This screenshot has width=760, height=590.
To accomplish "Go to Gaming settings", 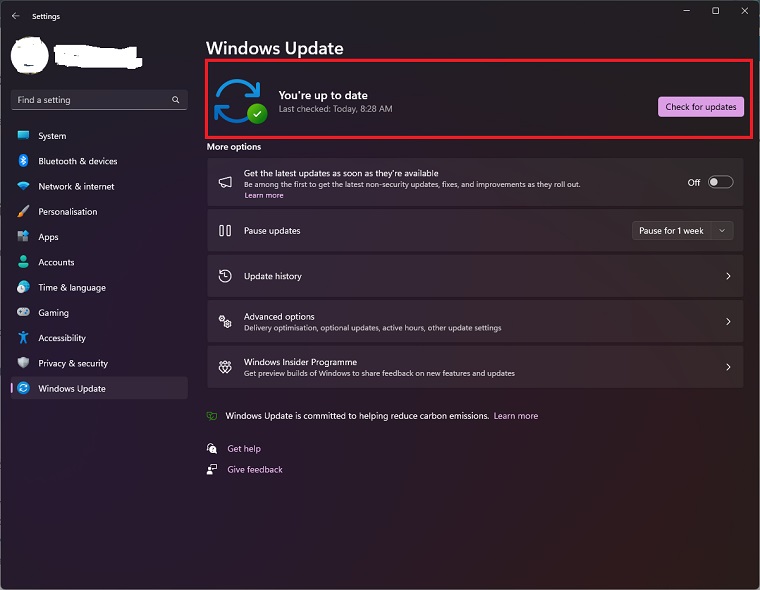I will pos(99,312).
